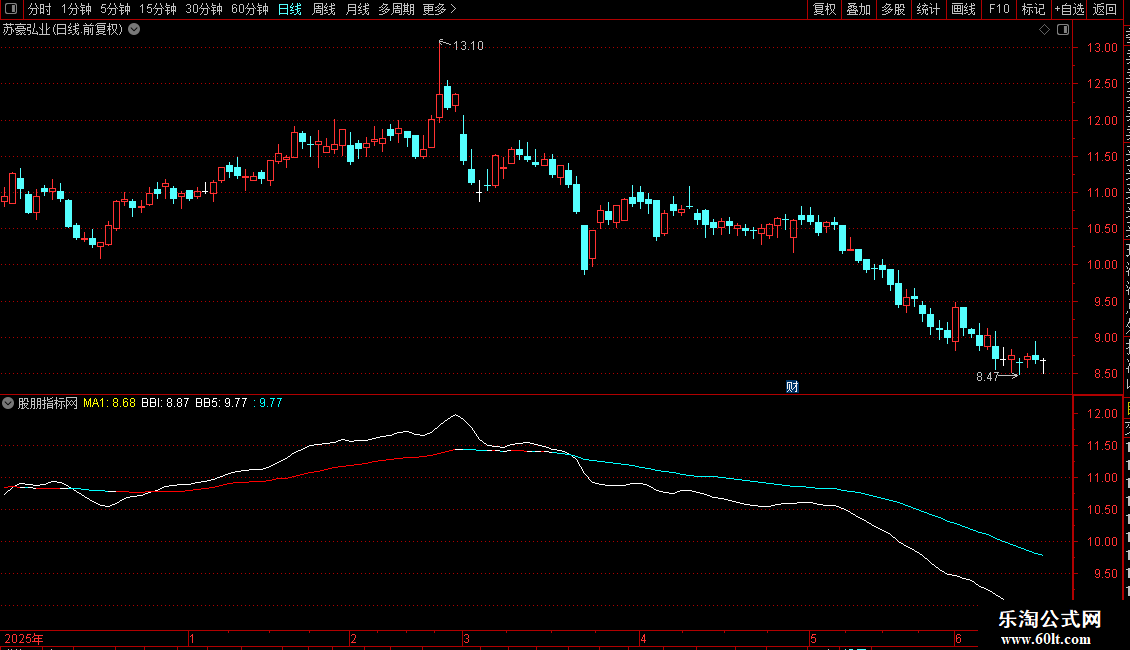Click the 返回 back button
This screenshot has width=1130, height=650.
(x=1105, y=9)
